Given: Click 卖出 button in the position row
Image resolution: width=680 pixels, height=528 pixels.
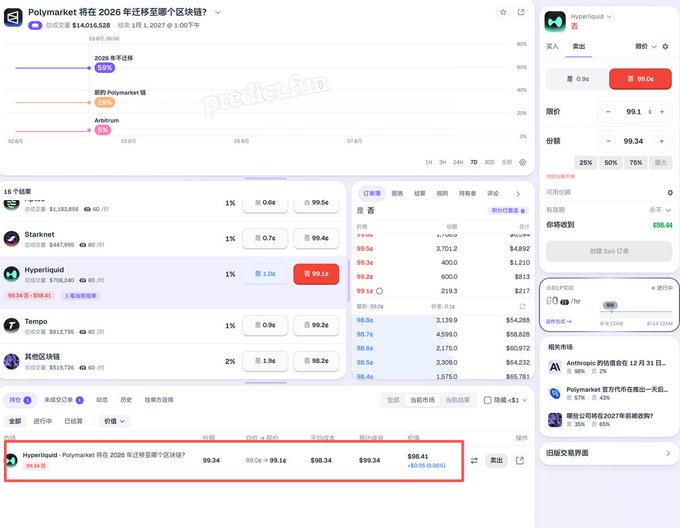Looking at the screenshot, I should [x=496, y=460].
